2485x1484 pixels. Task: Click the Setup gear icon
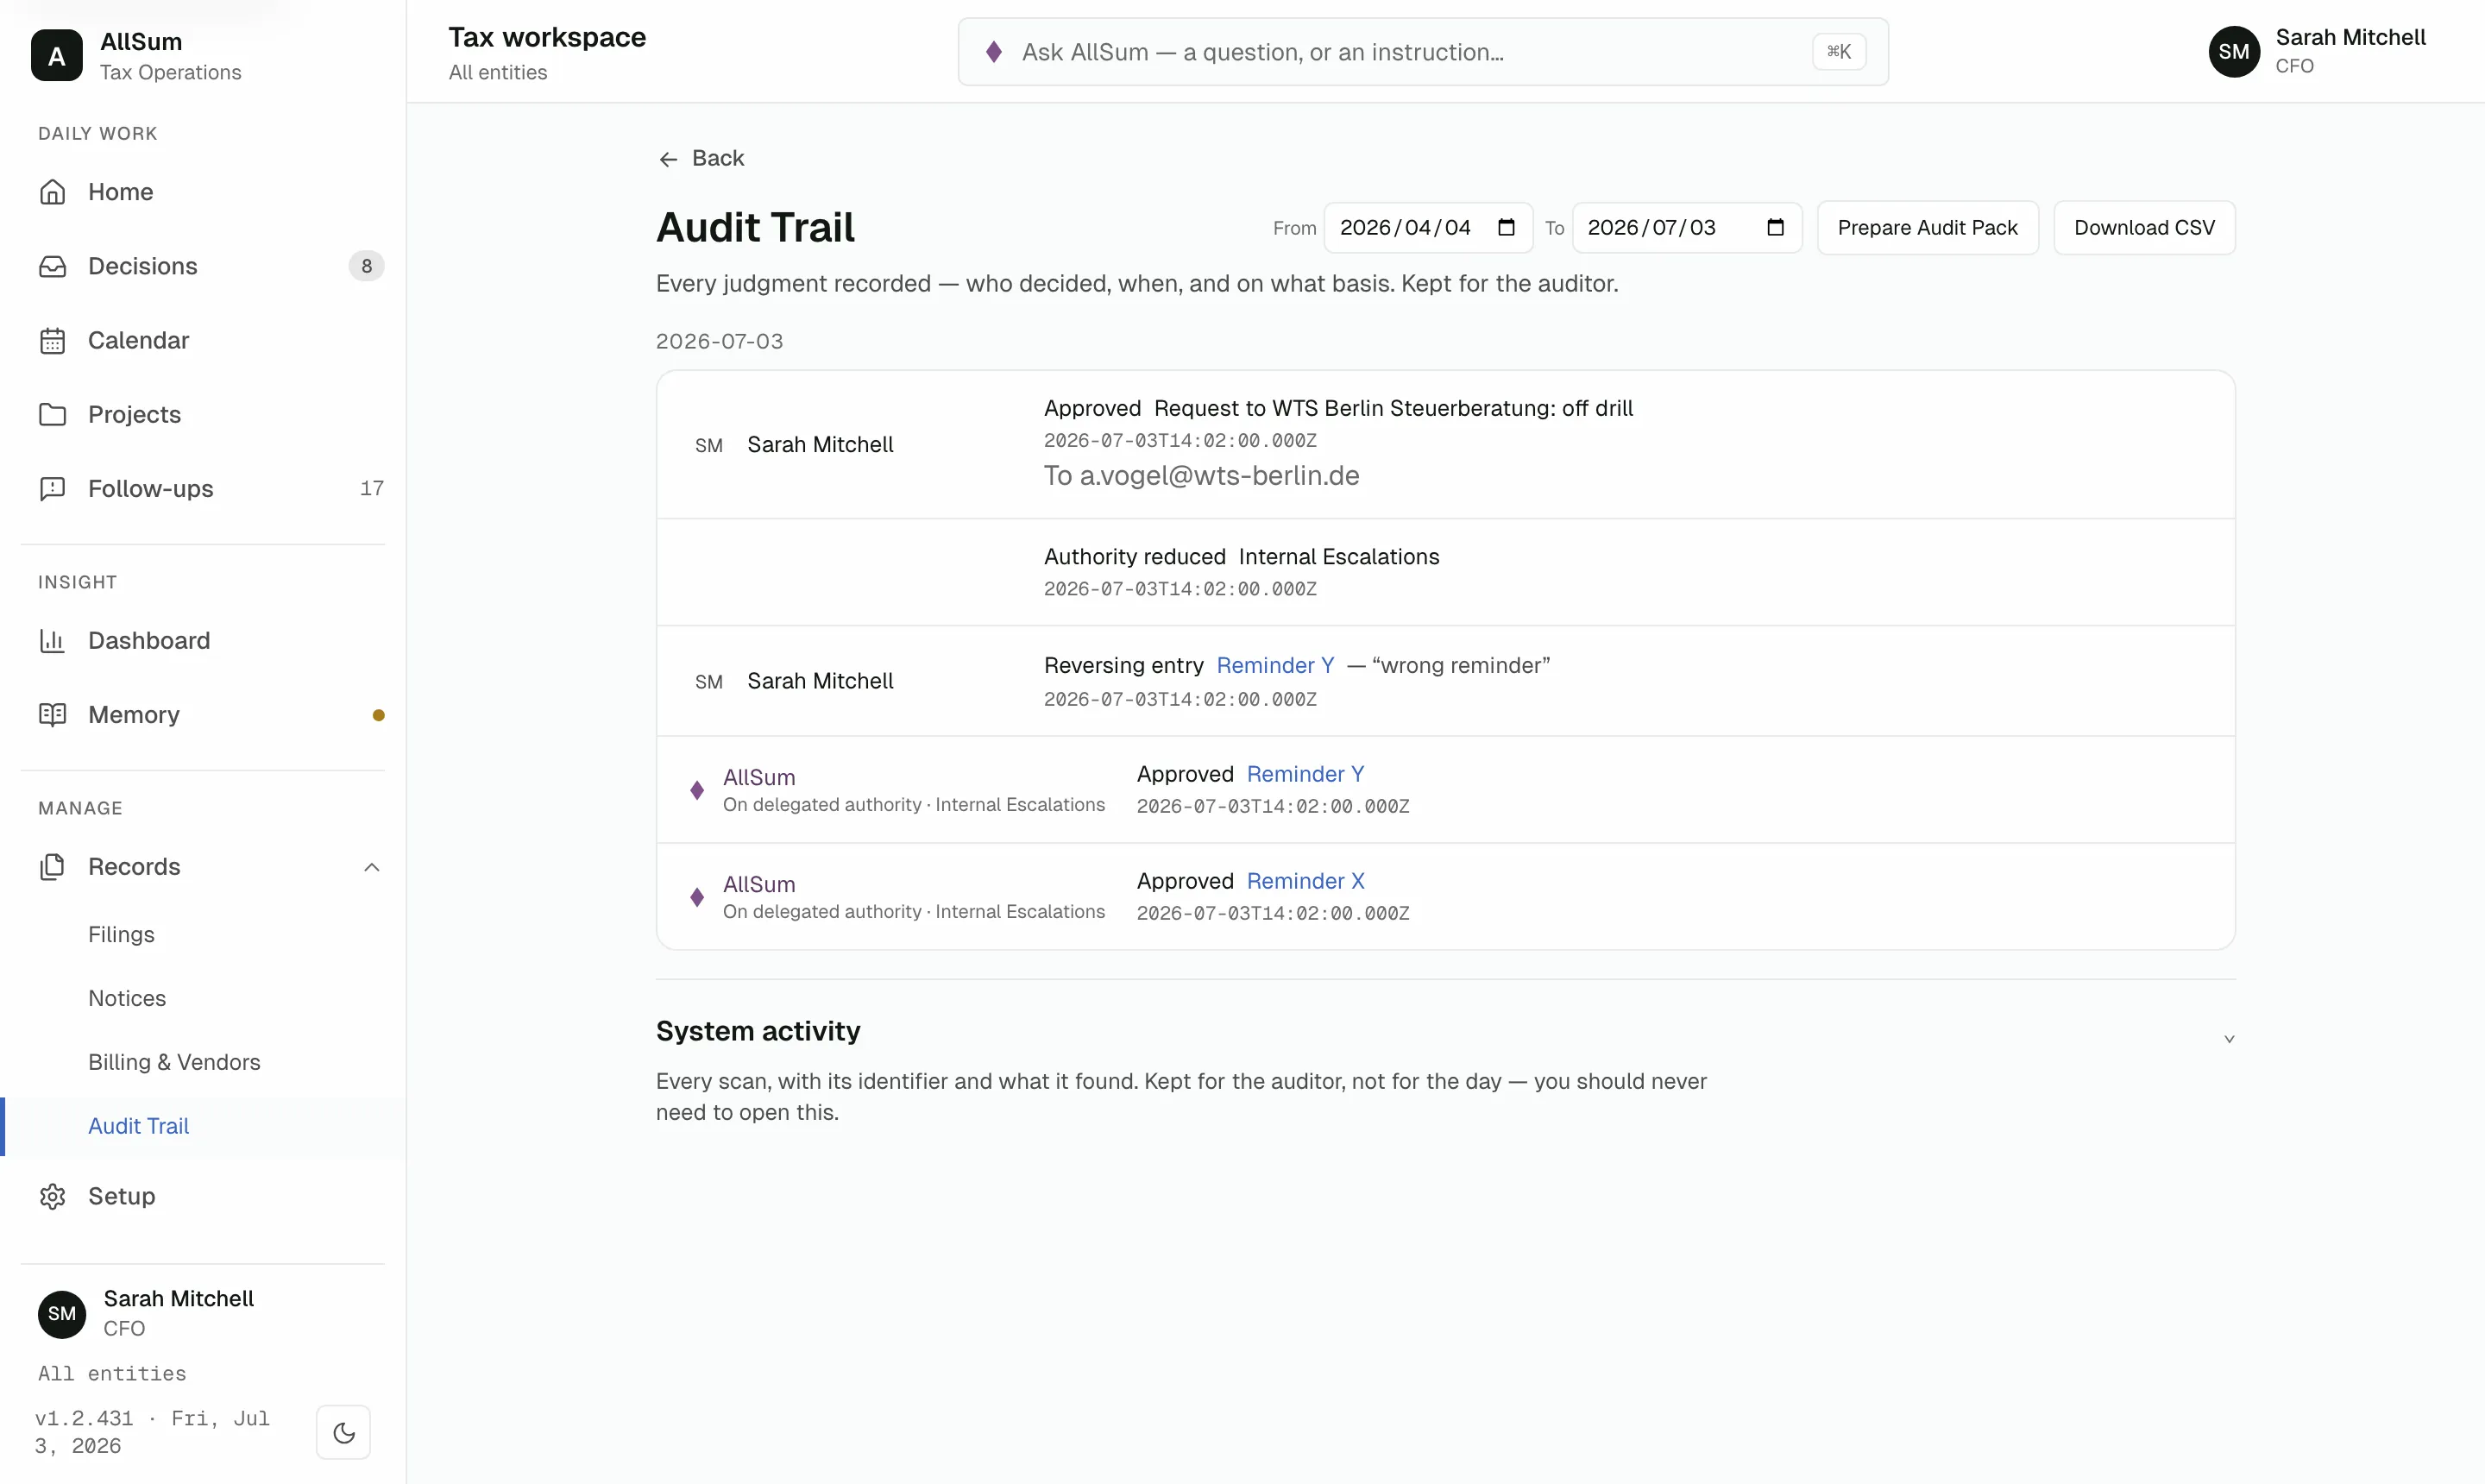tap(52, 1196)
